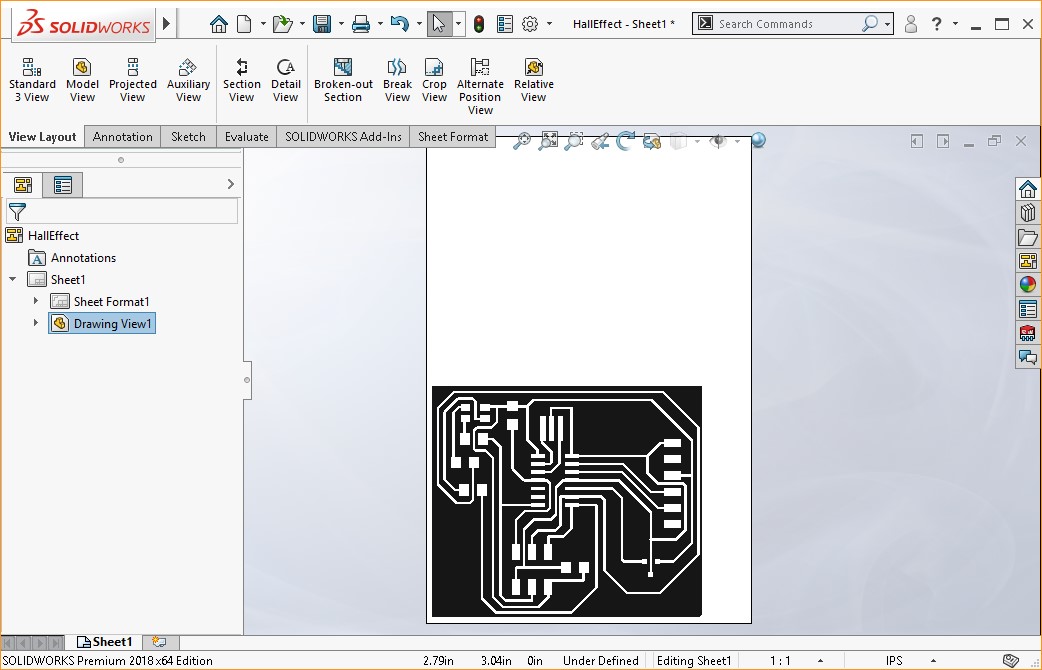Viewport: 1042px width, 670px height.
Task: Switch to the Annotation tab
Action: pyautogui.click(x=123, y=137)
